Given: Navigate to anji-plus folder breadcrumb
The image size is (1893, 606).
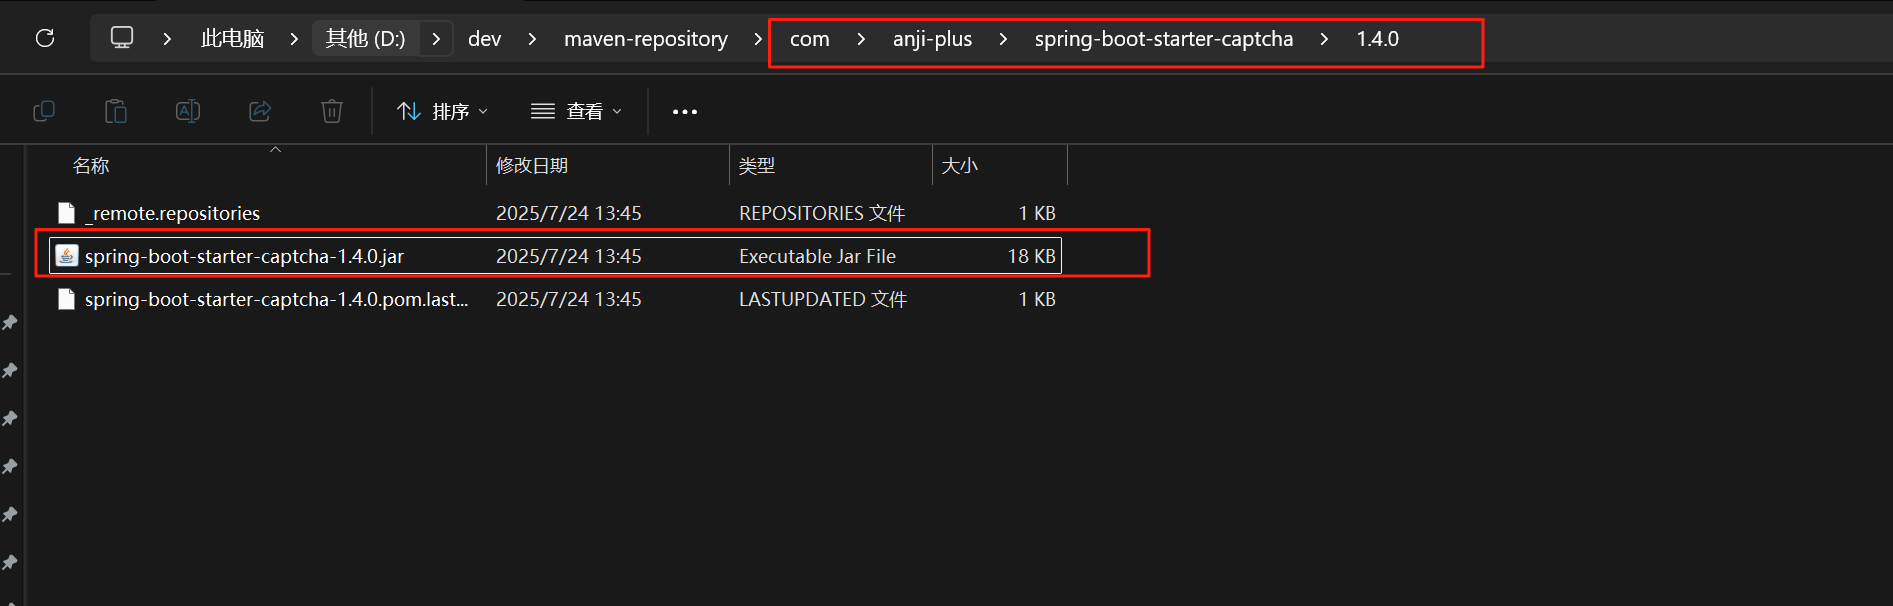Looking at the screenshot, I should coord(932,39).
